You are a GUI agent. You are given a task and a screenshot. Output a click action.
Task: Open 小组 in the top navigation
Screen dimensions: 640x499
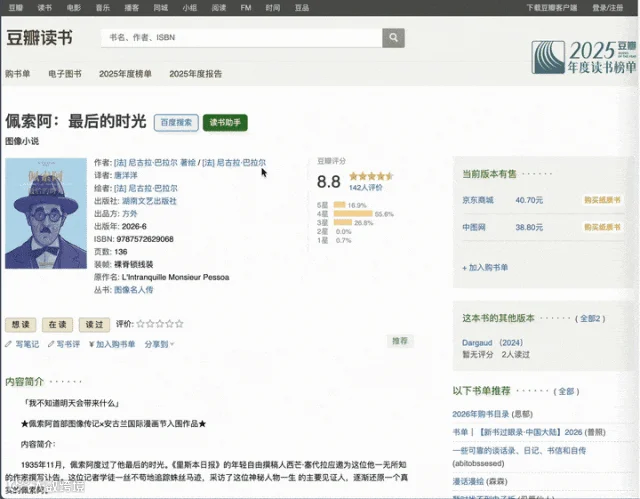click(189, 8)
